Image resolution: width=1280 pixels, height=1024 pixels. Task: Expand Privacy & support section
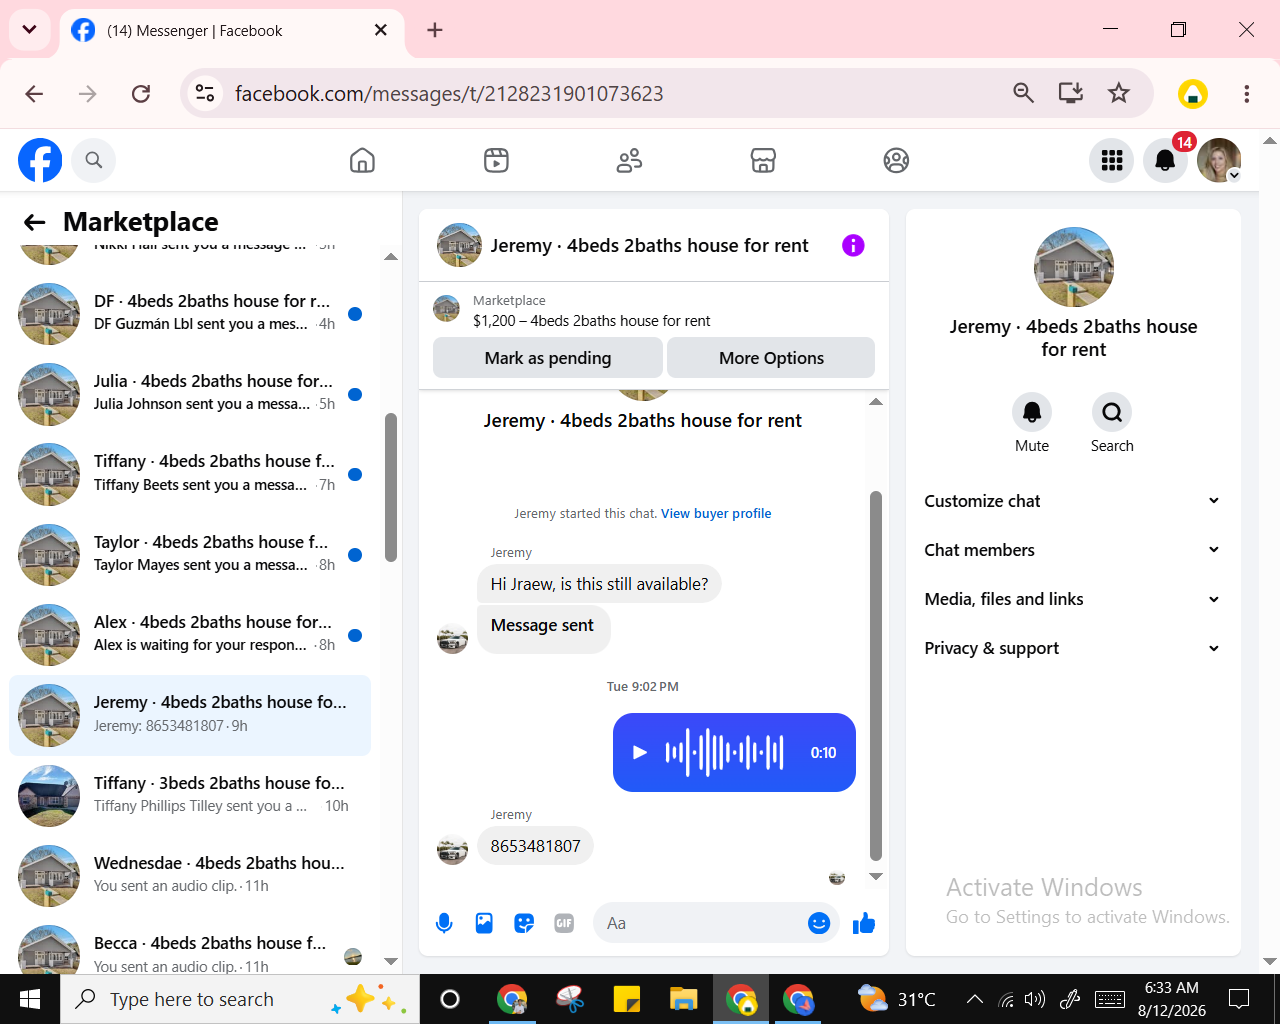1073,648
